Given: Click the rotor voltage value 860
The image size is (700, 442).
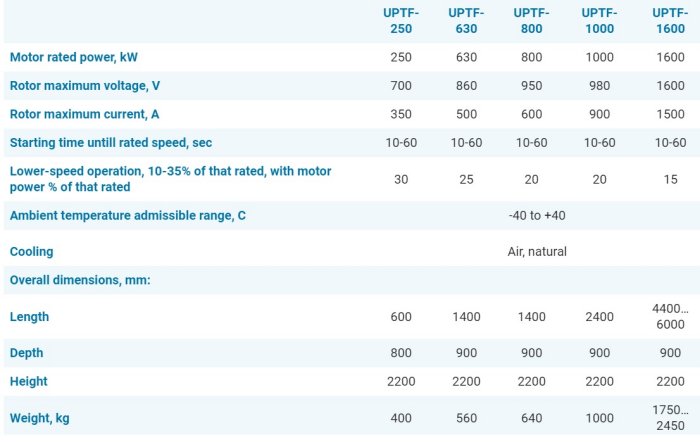Looking at the screenshot, I should pos(466,86).
